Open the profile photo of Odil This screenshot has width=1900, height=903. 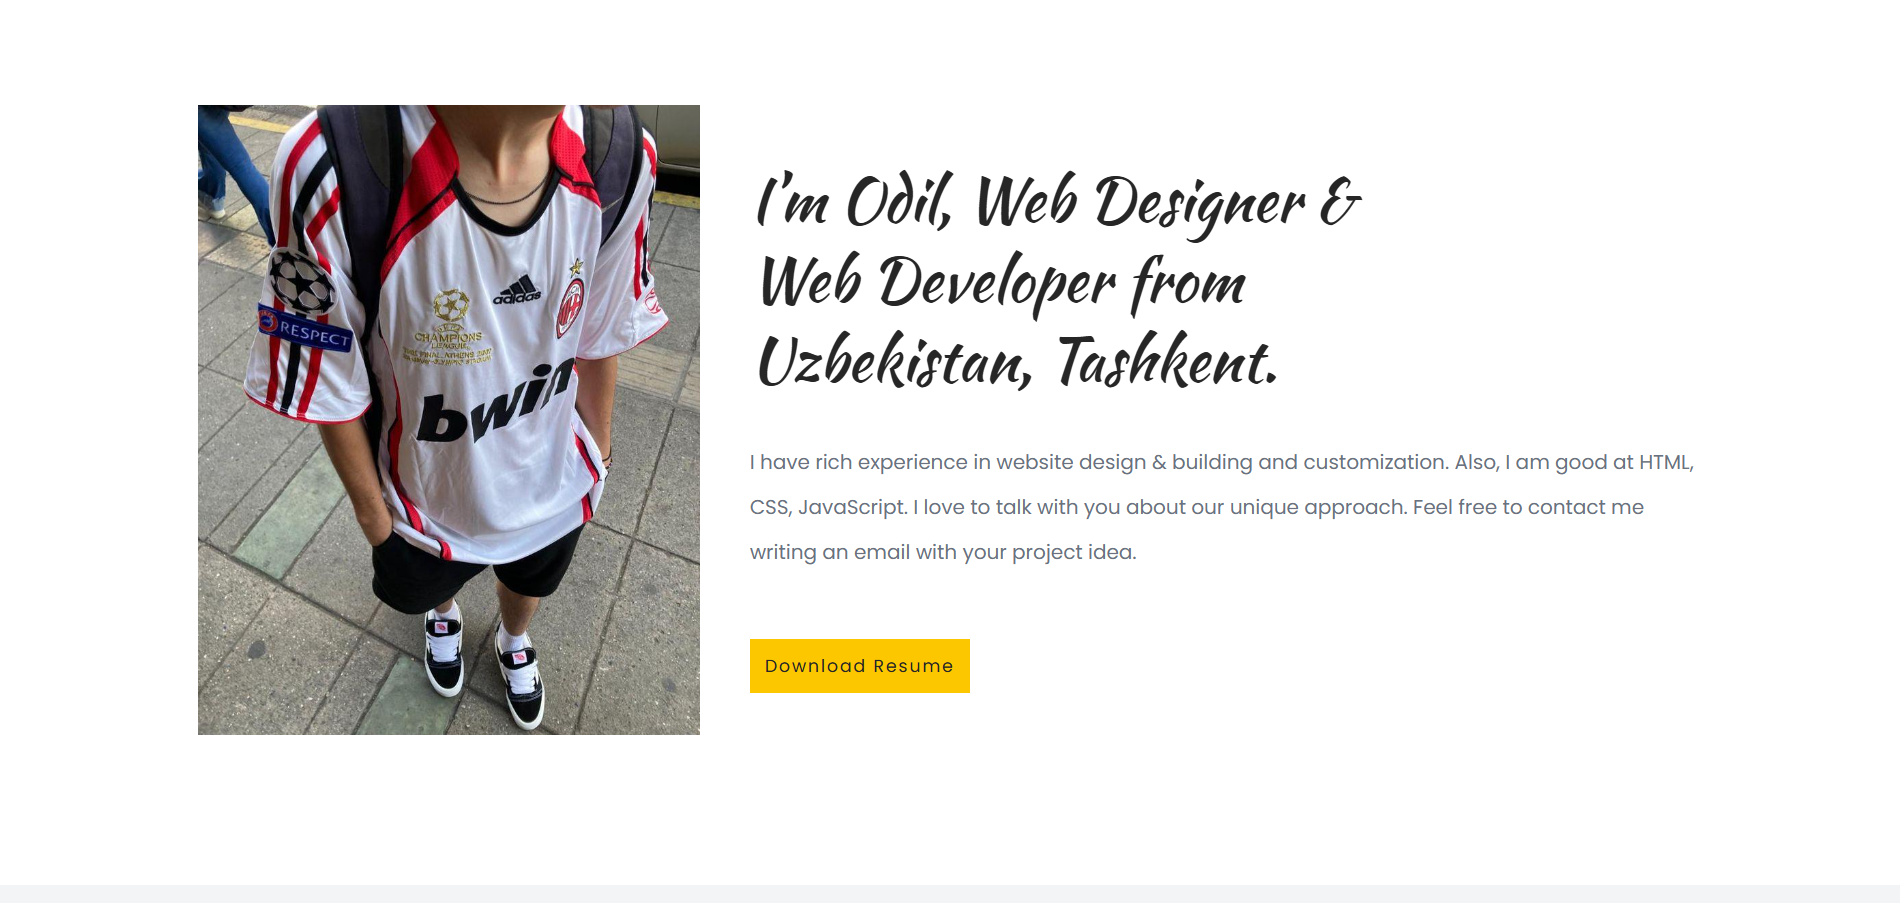[x=449, y=420]
